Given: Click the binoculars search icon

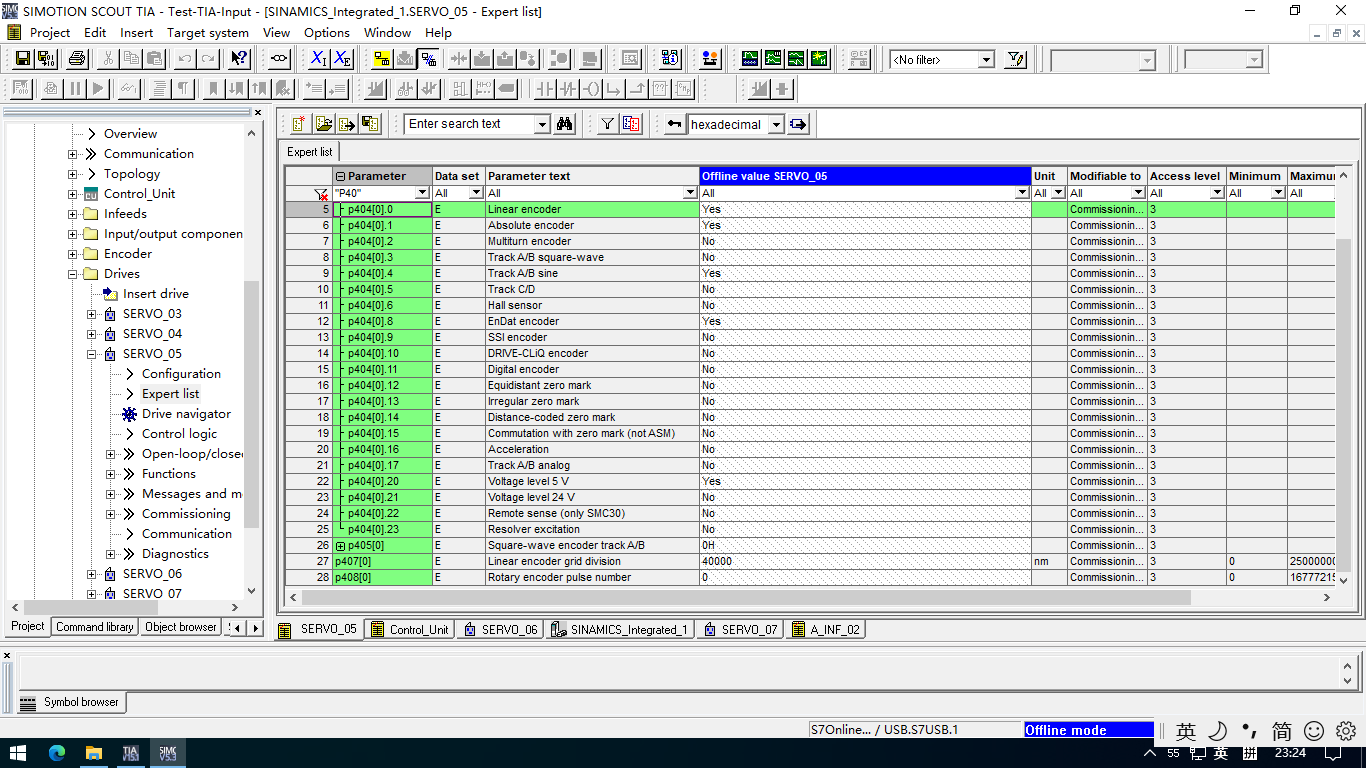Looking at the screenshot, I should [x=565, y=124].
